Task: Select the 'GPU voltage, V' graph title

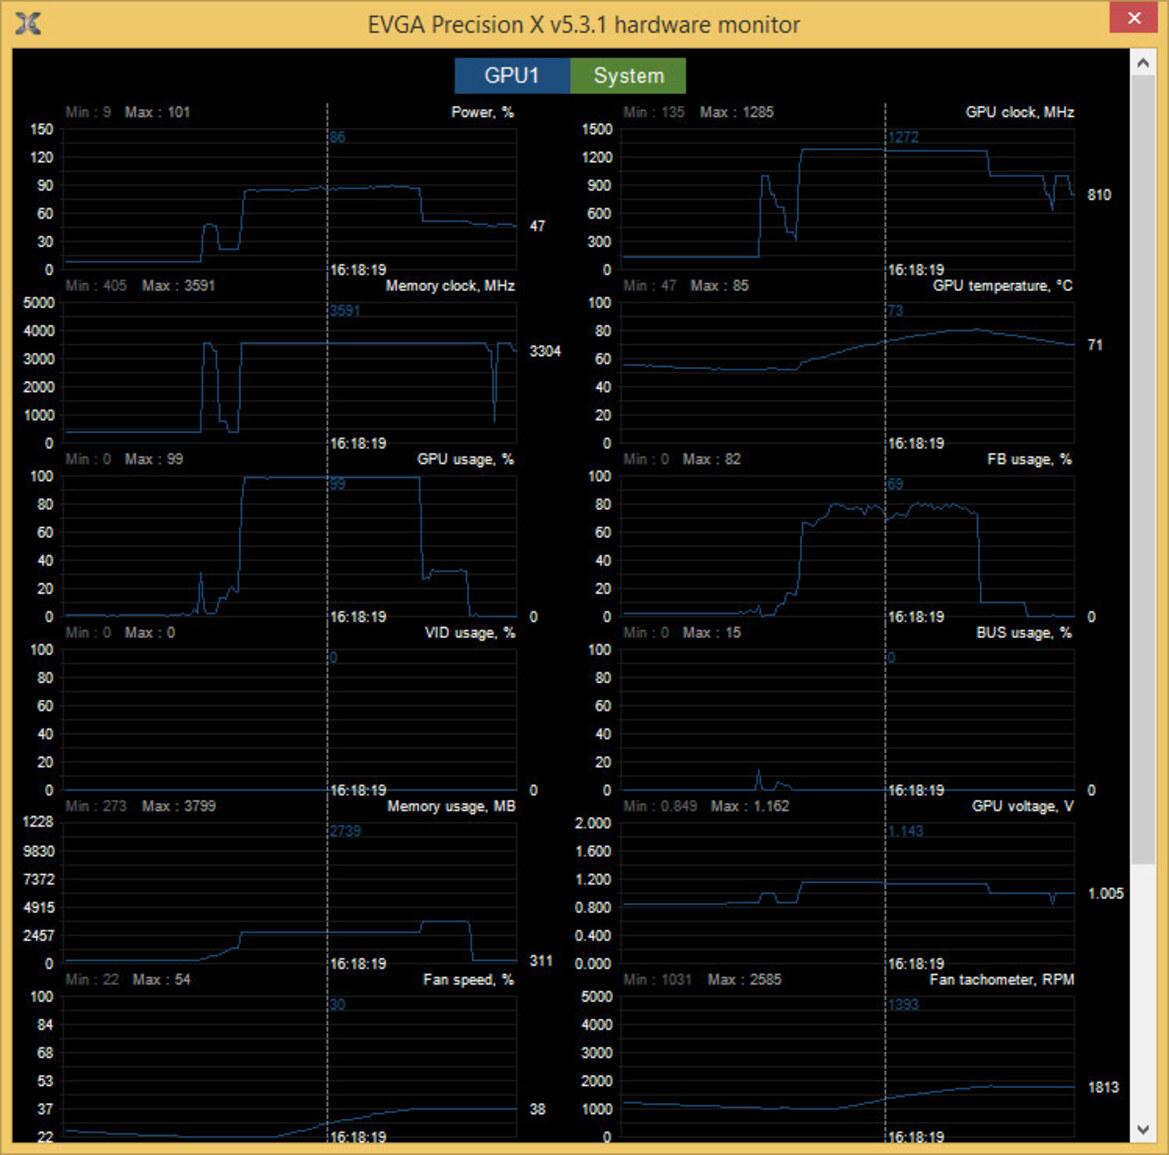Action: tap(1023, 807)
